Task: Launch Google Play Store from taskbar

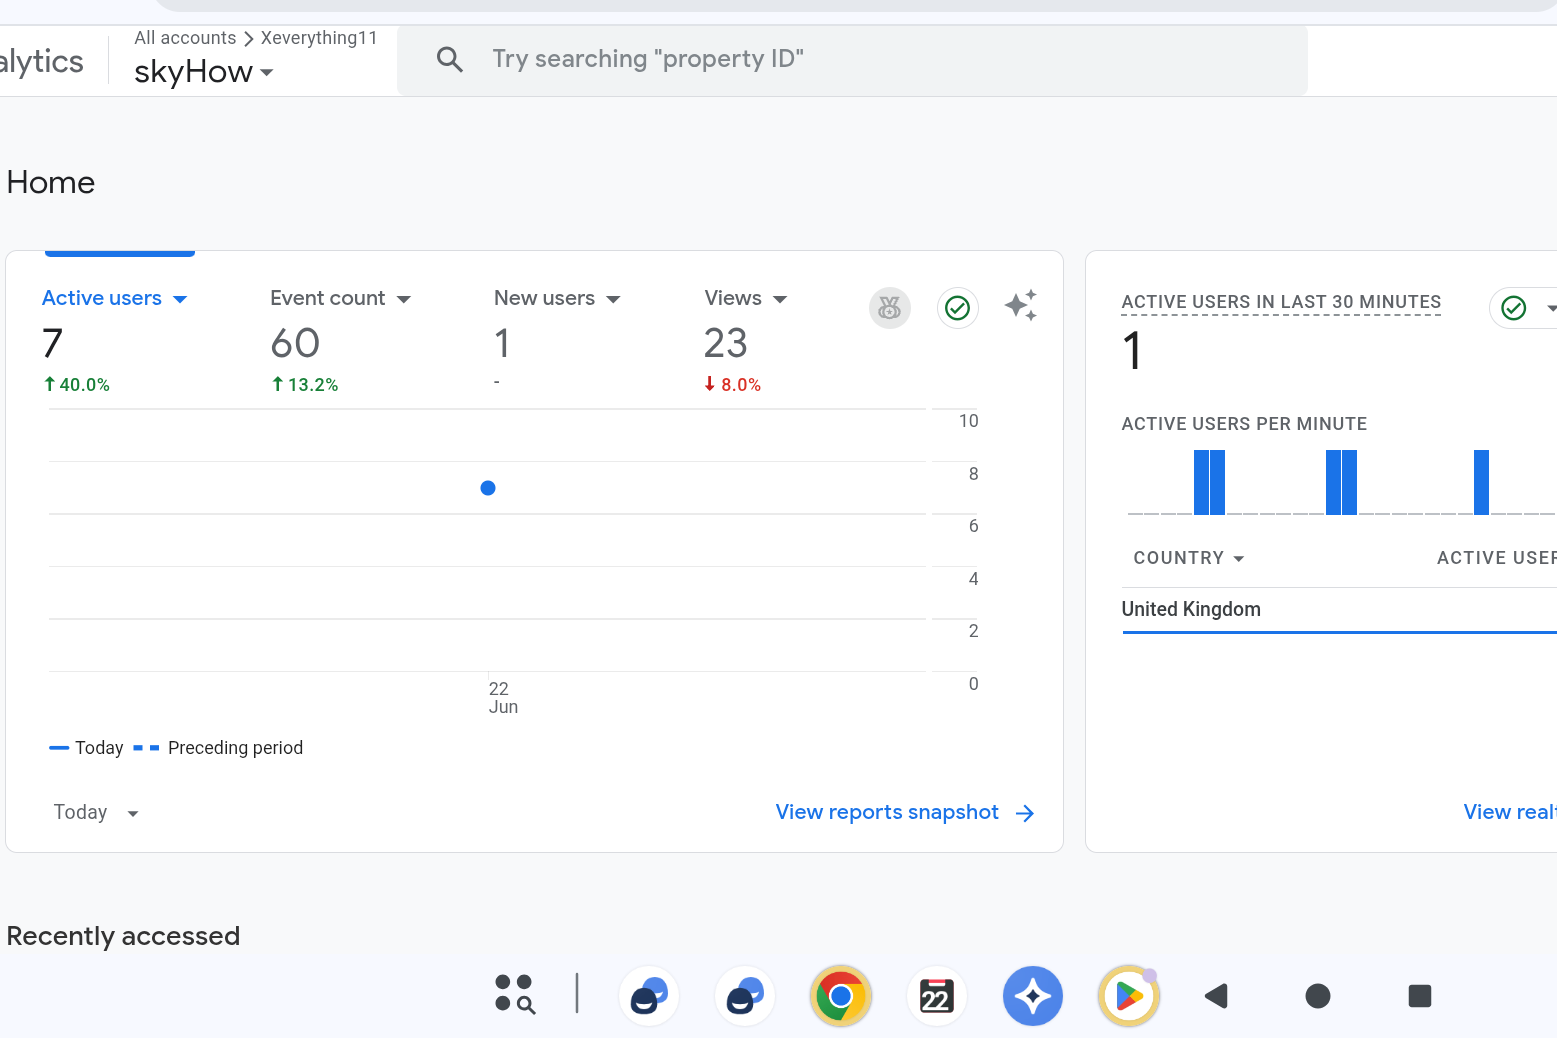Action: pyautogui.click(x=1128, y=996)
